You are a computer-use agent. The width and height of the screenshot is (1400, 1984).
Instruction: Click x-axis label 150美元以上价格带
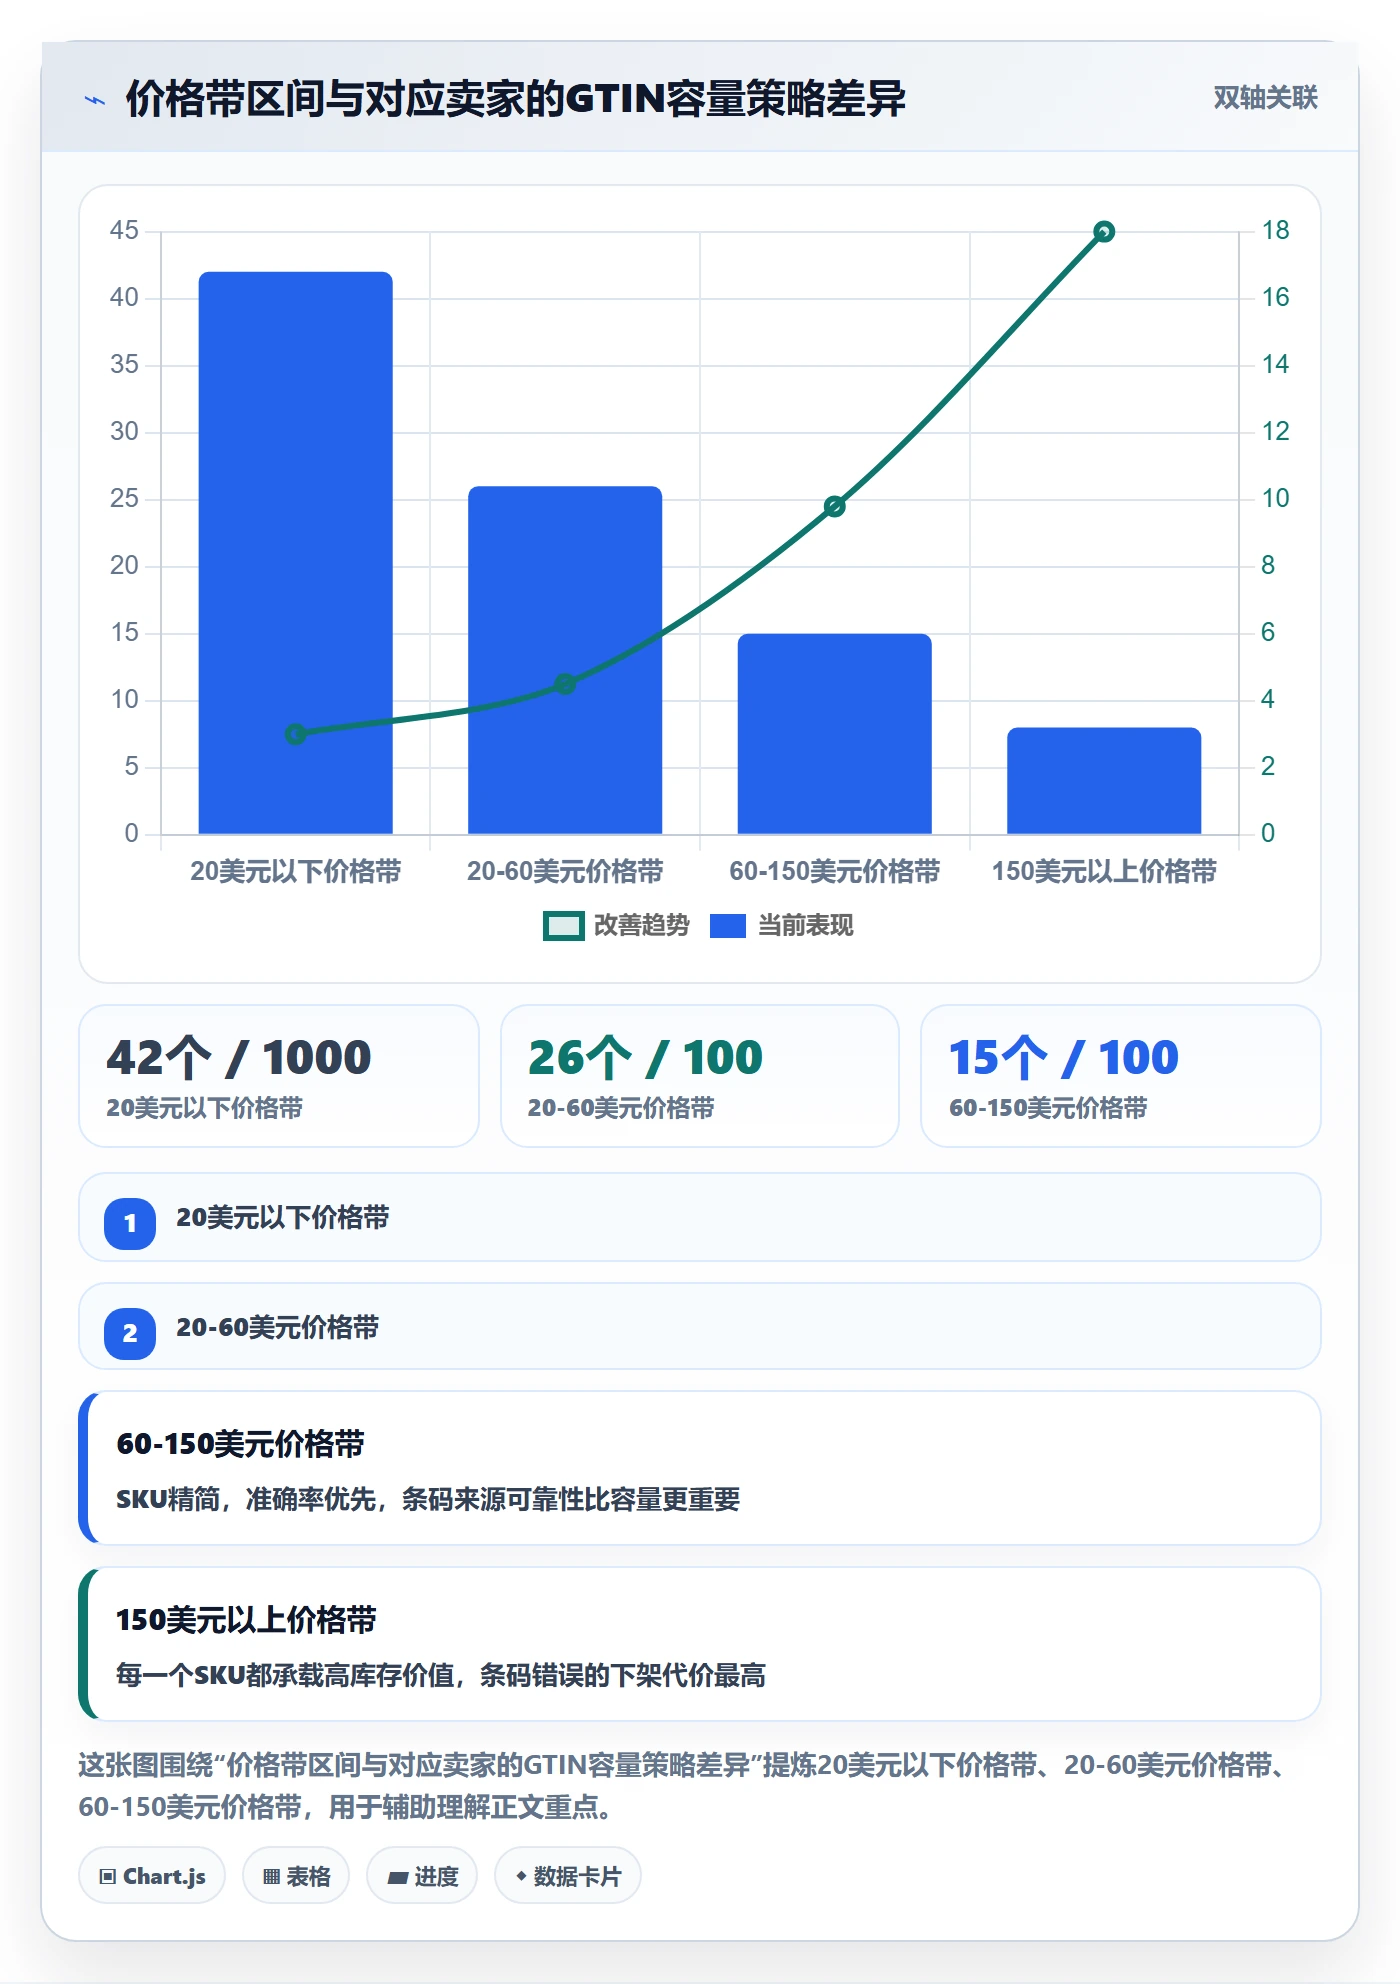click(x=1104, y=871)
